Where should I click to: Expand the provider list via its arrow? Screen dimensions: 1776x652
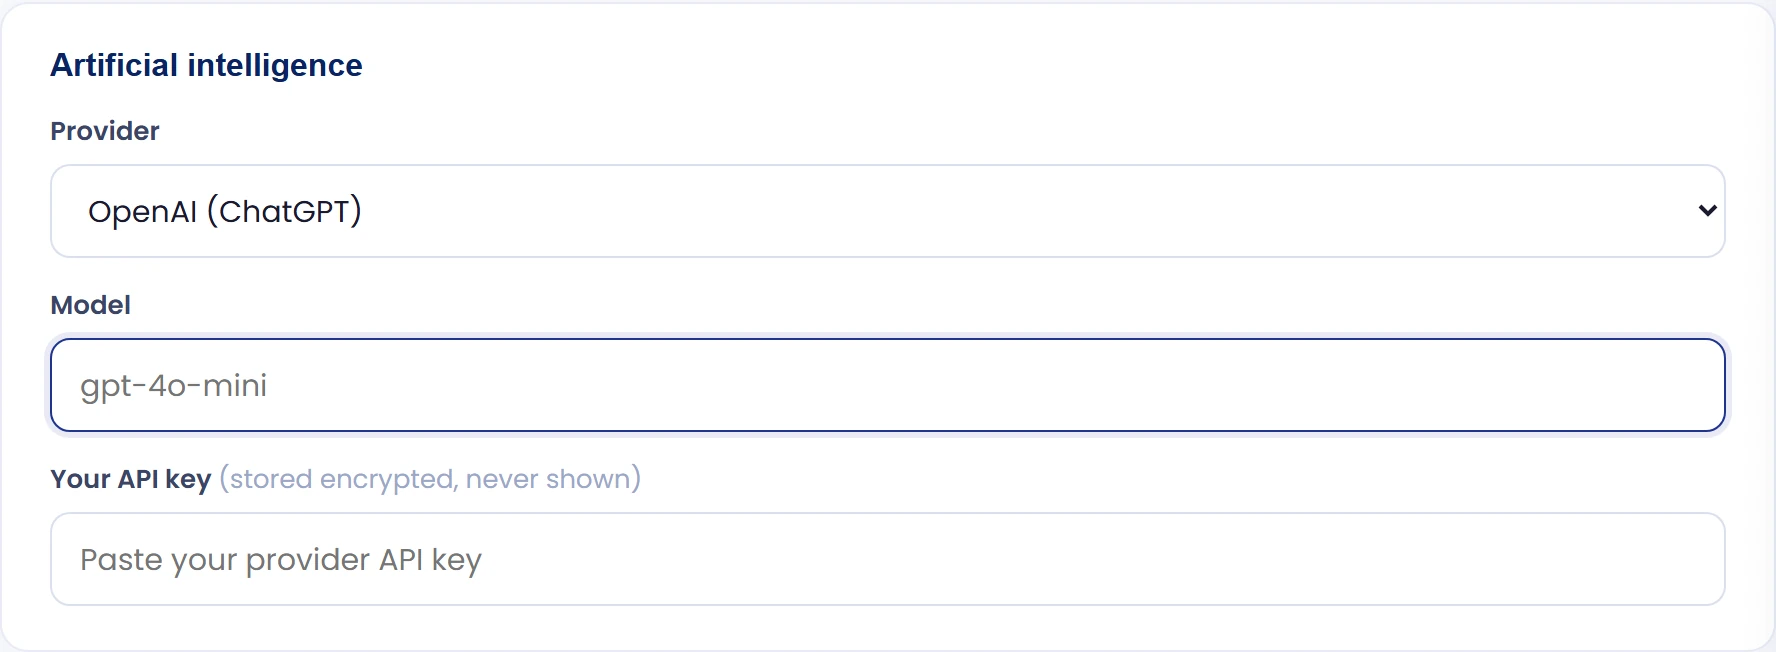pos(1707,211)
